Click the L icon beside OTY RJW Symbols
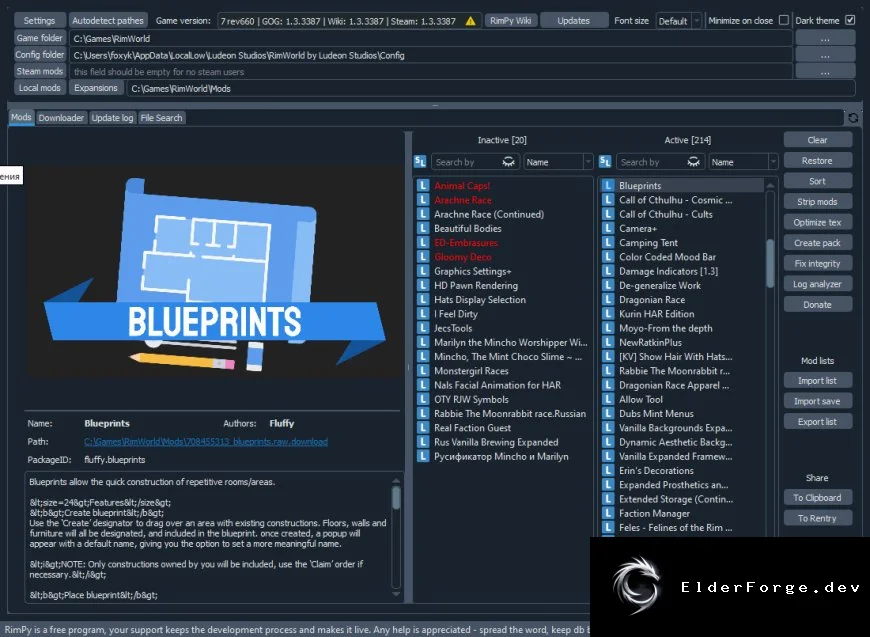Viewport: 870px width, 637px height. (x=423, y=399)
